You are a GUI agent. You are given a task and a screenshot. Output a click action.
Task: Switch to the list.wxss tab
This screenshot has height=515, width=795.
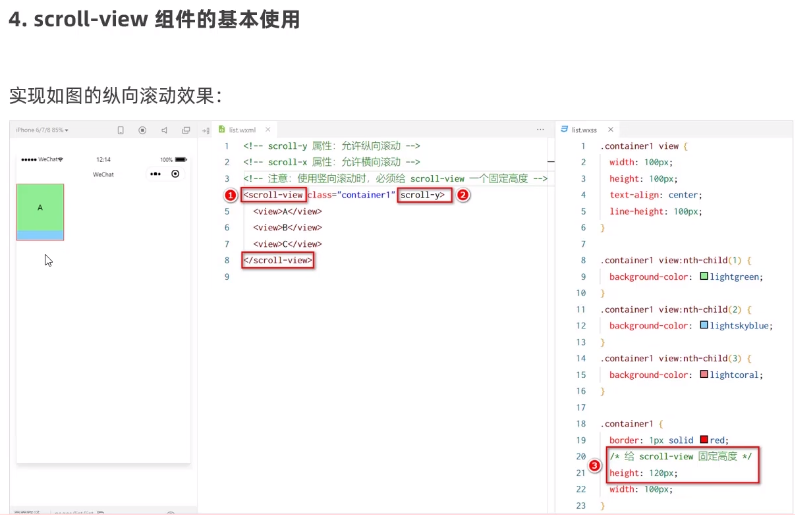(x=584, y=130)
